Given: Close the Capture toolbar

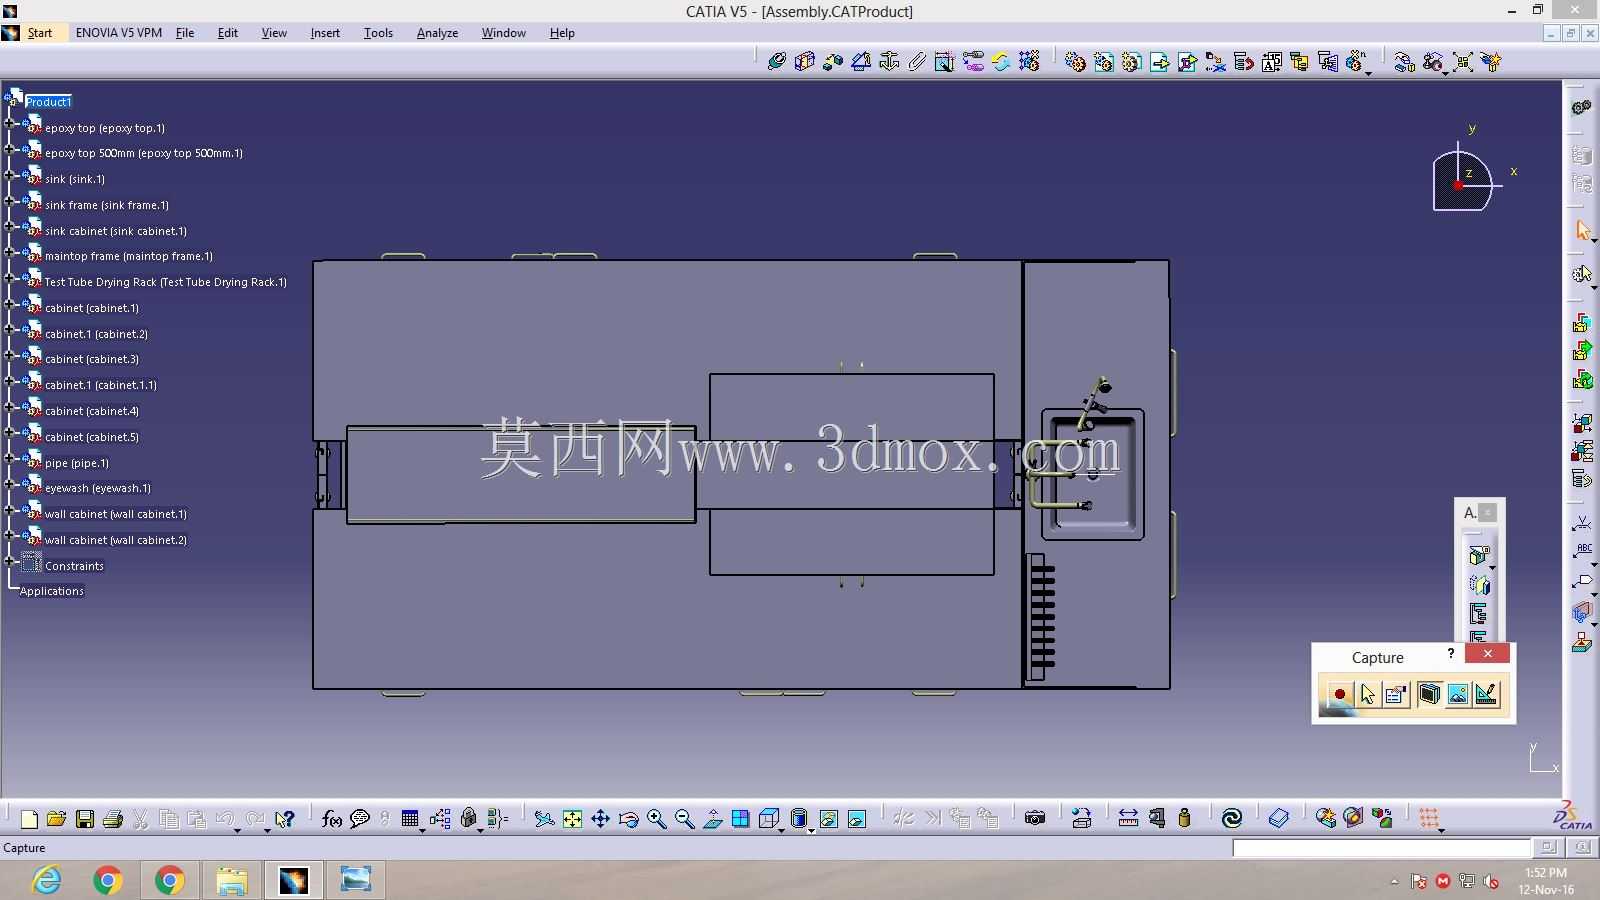Looking at the screenshot, I should [1488, 653].
